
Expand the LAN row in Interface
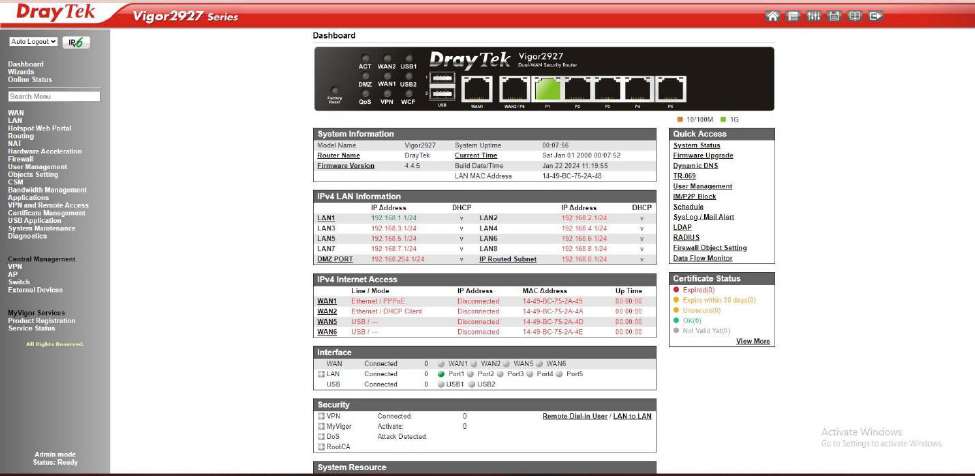click(x=321, y=374)
